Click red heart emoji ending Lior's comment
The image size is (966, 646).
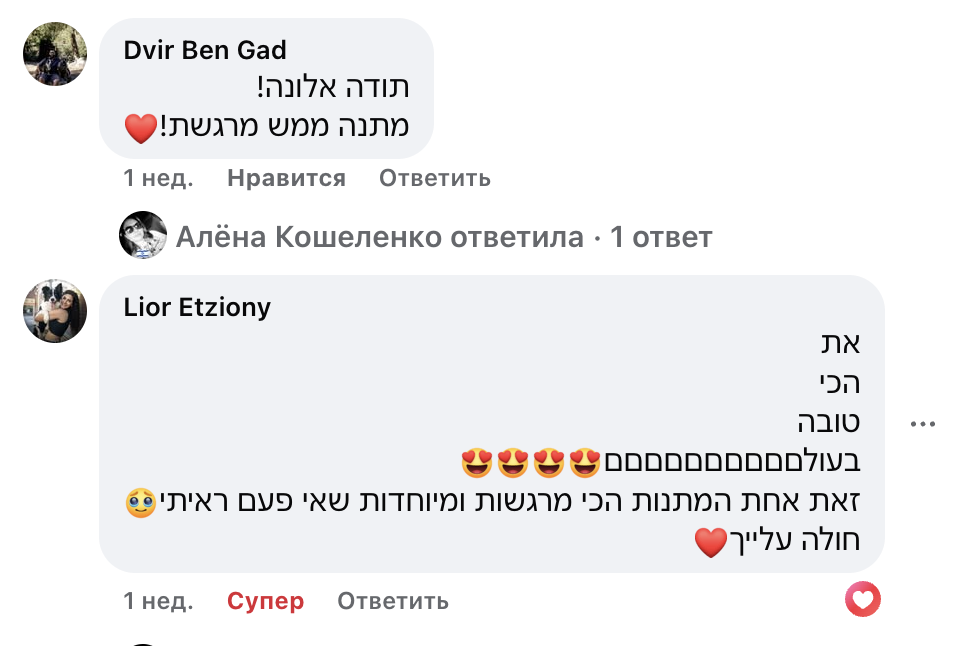pyautogui.click(x=710, y=543)
